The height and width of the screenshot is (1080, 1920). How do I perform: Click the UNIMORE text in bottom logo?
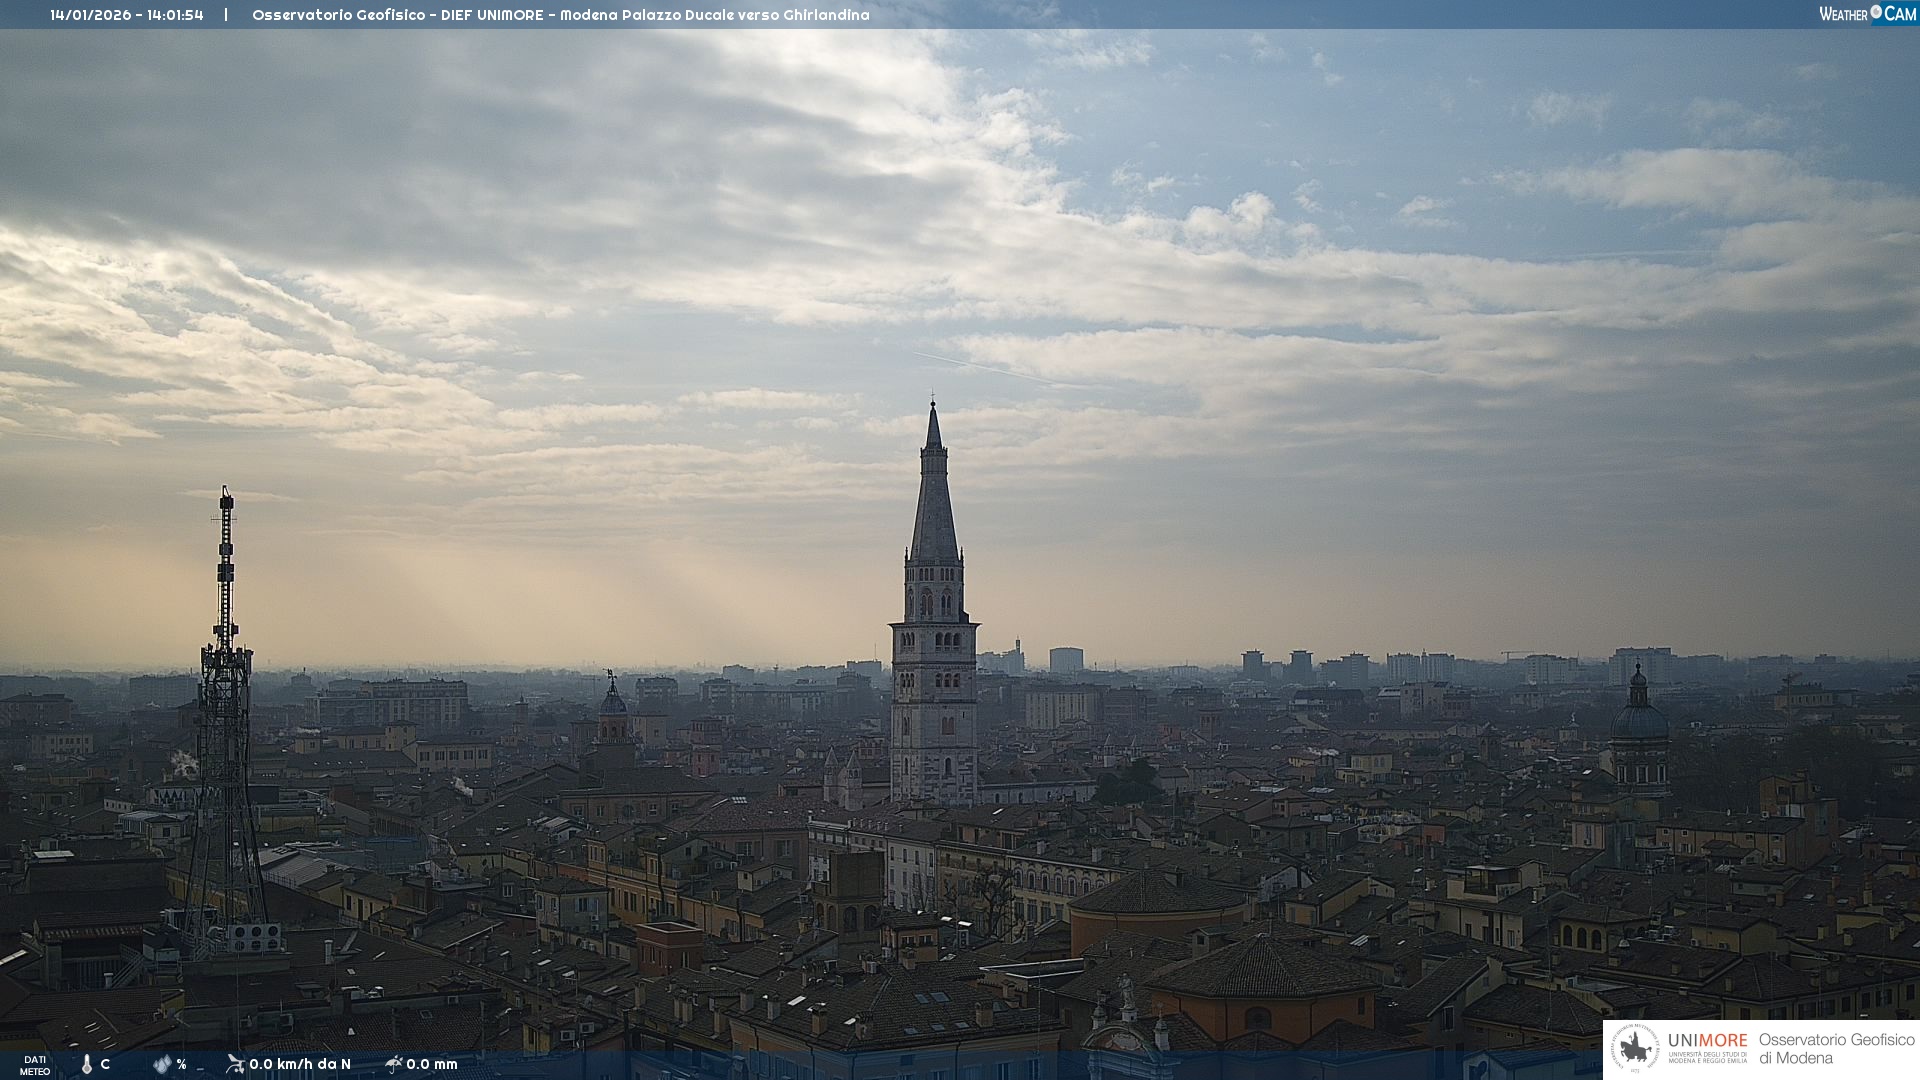click(1707, 1041)
